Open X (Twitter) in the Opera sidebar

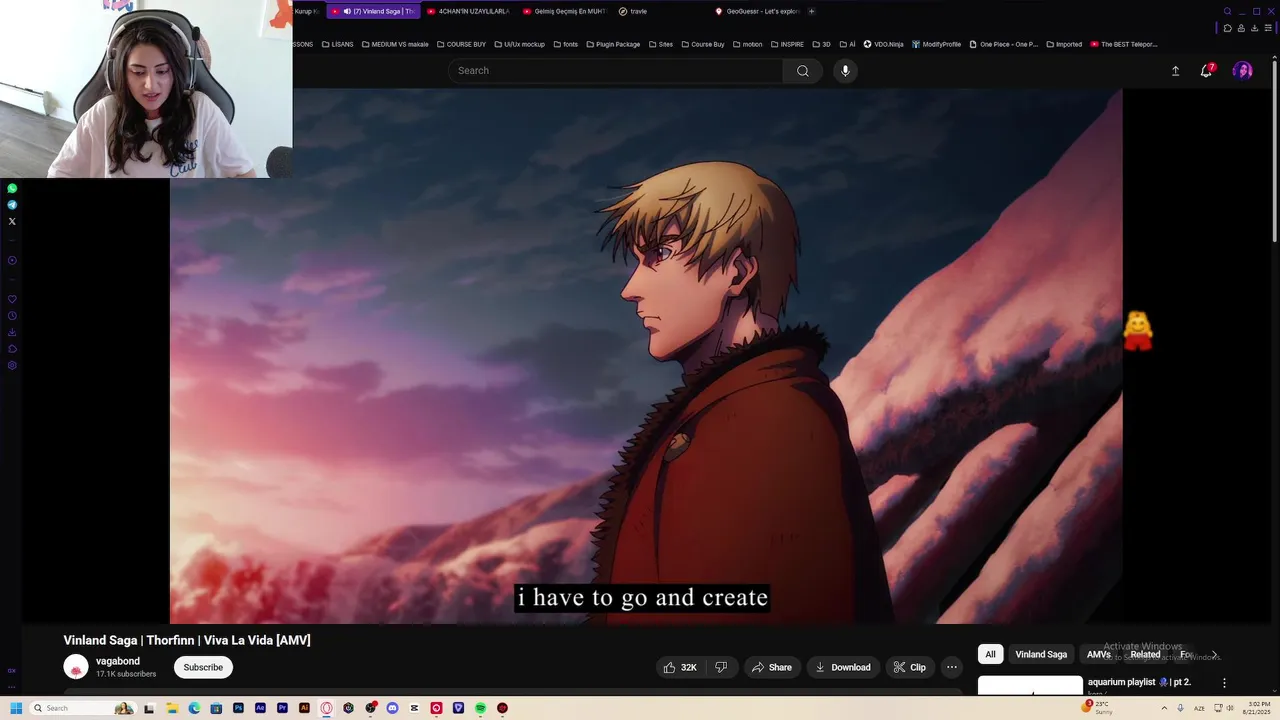point(12,221)
